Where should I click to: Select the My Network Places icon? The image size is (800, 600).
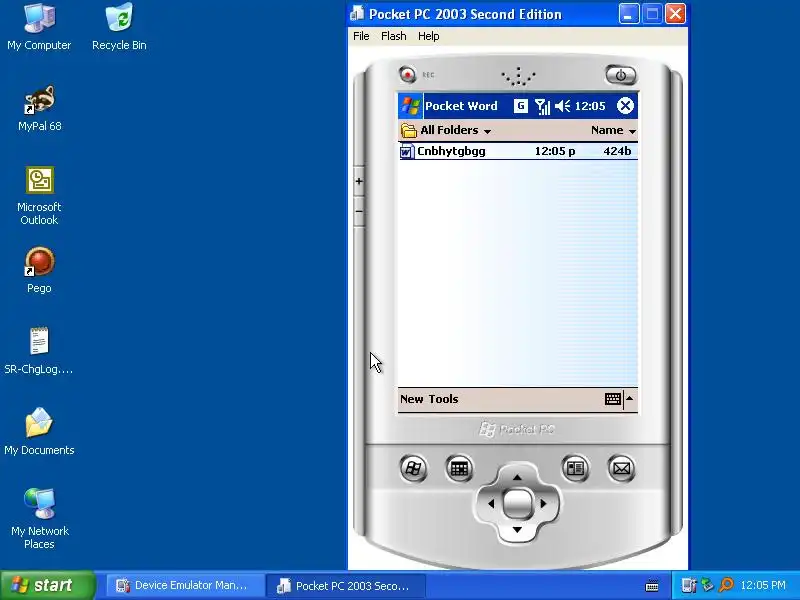click(39, 518)
